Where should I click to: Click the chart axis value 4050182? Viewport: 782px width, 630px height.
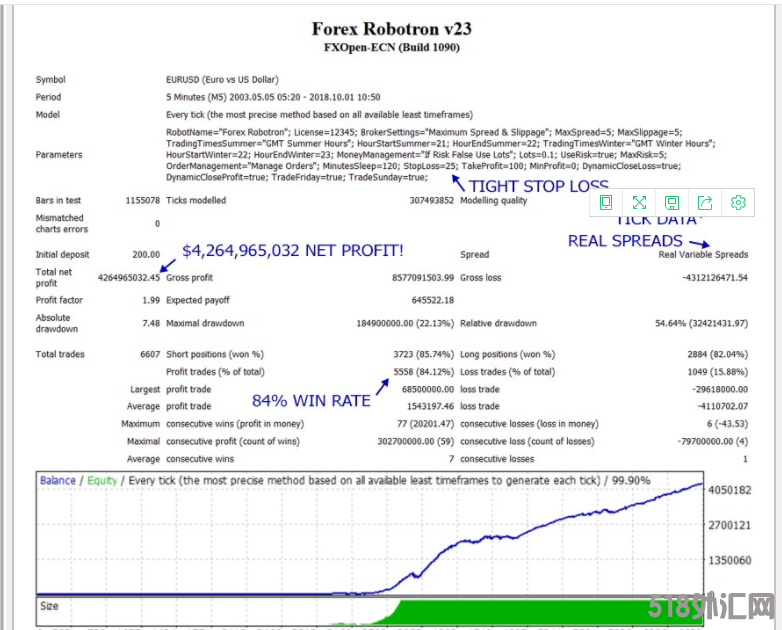click(729, 490)
